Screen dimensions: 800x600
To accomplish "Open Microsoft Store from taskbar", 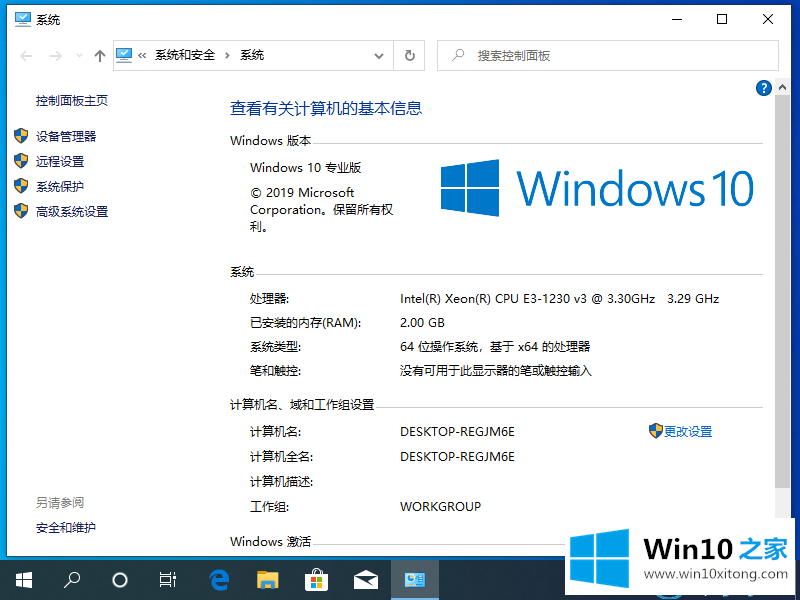I will pyautogui.click(x=316, y=580).
